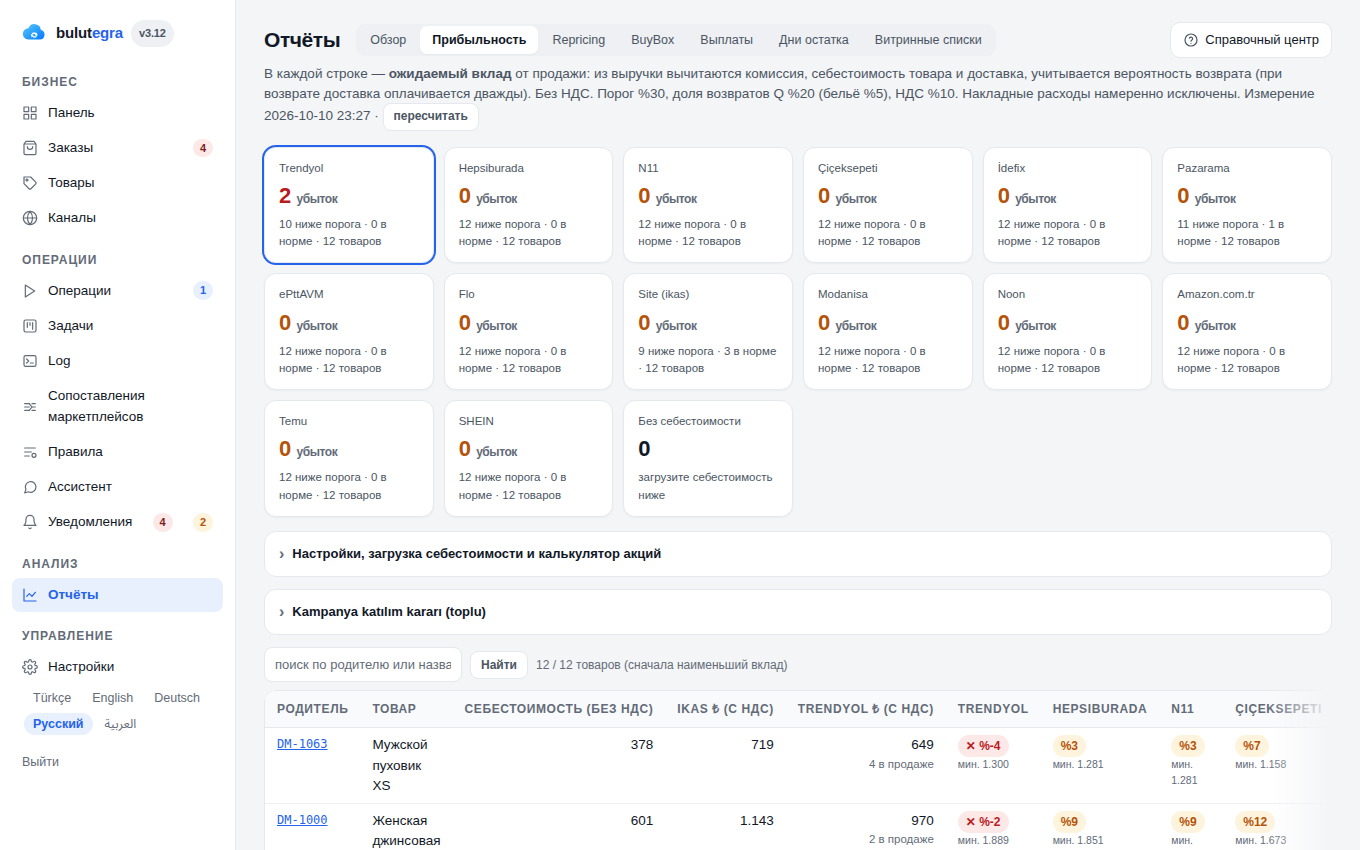Click the Уведомления bell icon

30,522
